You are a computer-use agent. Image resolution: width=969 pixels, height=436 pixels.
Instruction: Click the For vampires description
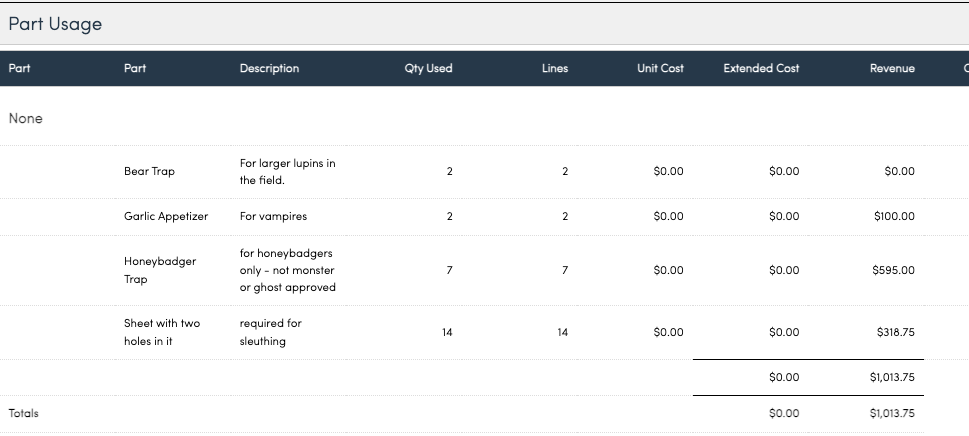coord(273,216)
